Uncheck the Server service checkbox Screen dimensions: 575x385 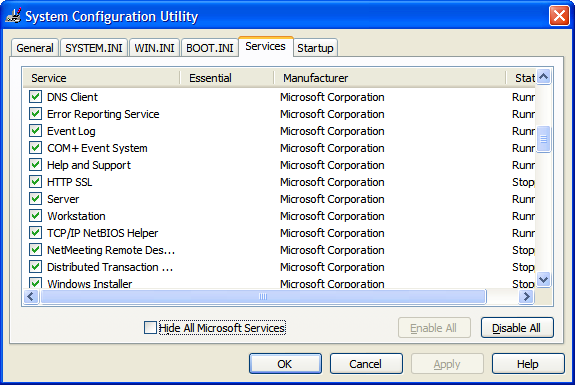(35, 199)
